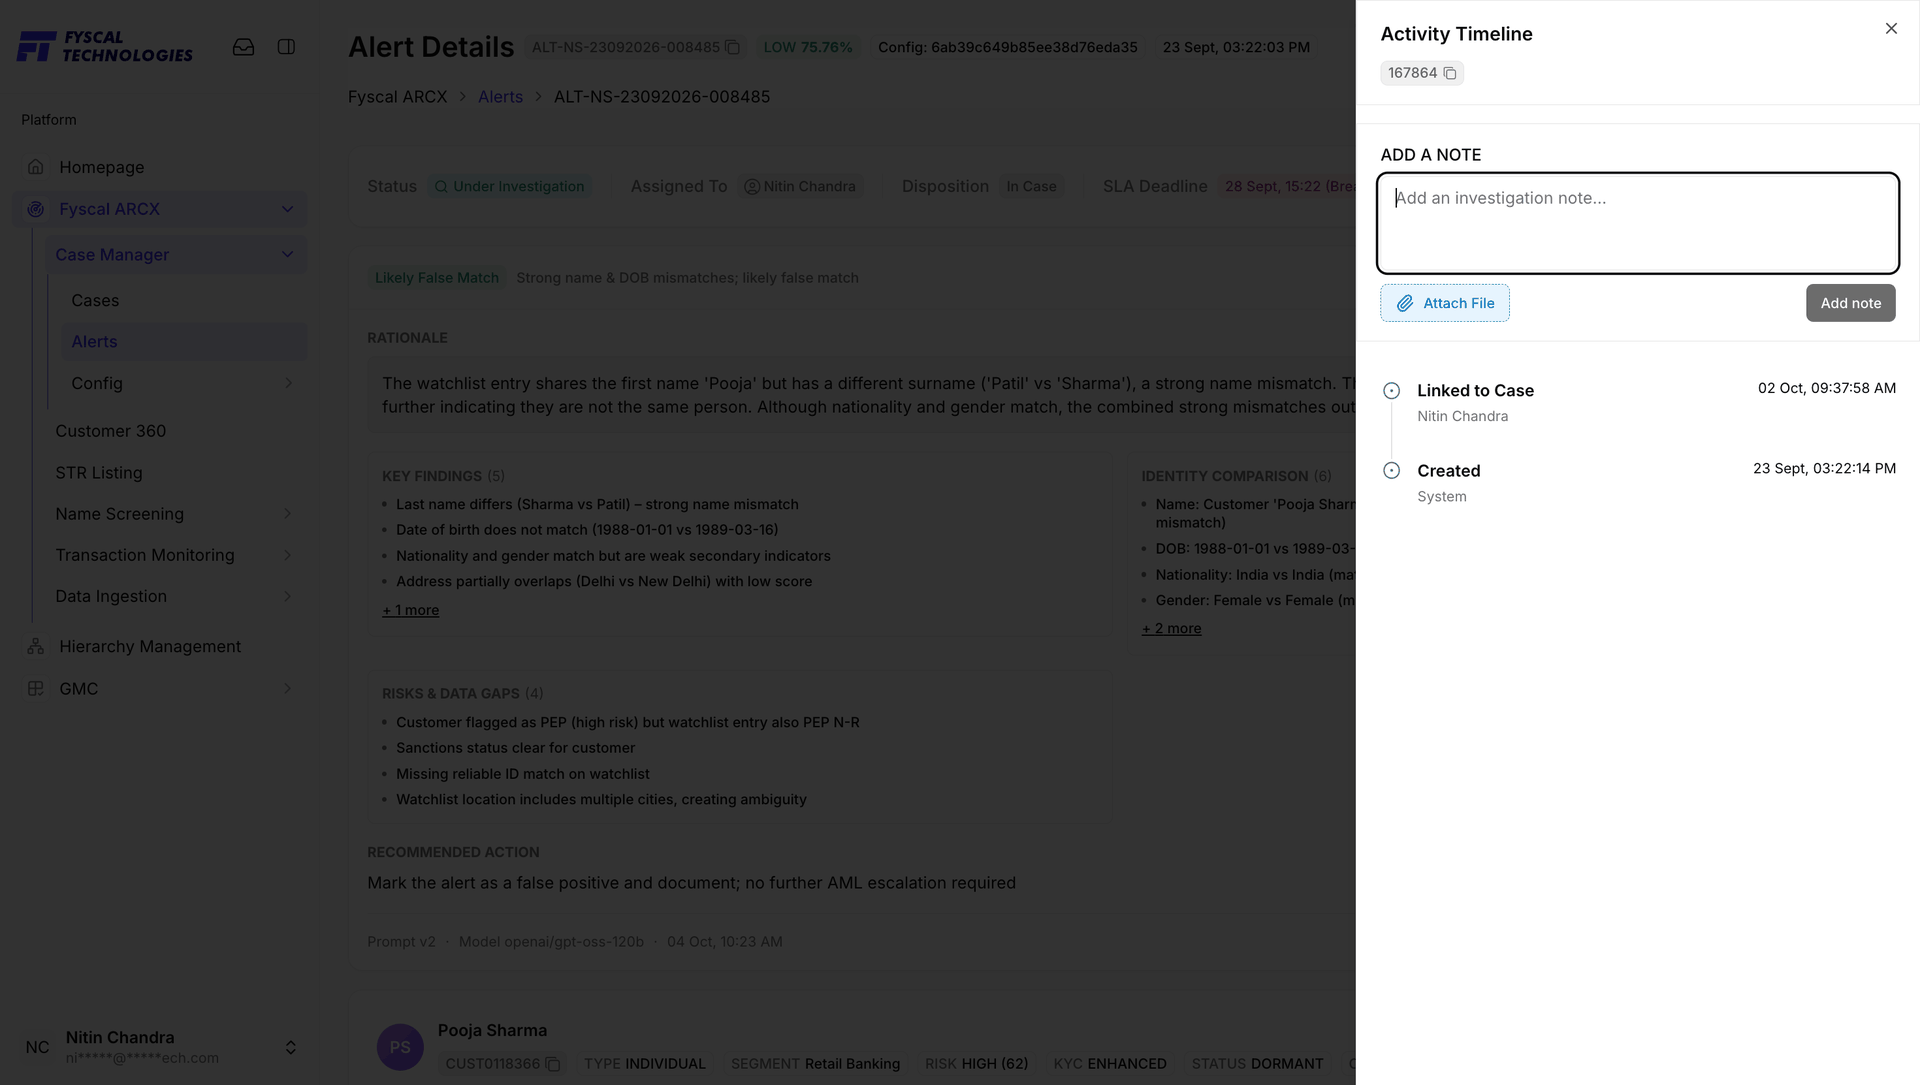Click the Fyscal ARCX icon
This screenshot has width=1920, height=1085.
coord(36,209)
